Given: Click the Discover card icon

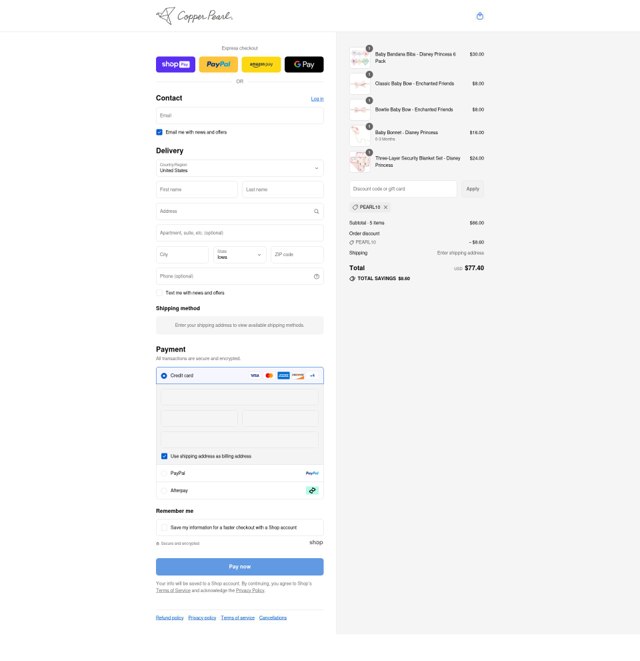Looking at the screenshot, I should pyautogui.click(x=298, y=376).
